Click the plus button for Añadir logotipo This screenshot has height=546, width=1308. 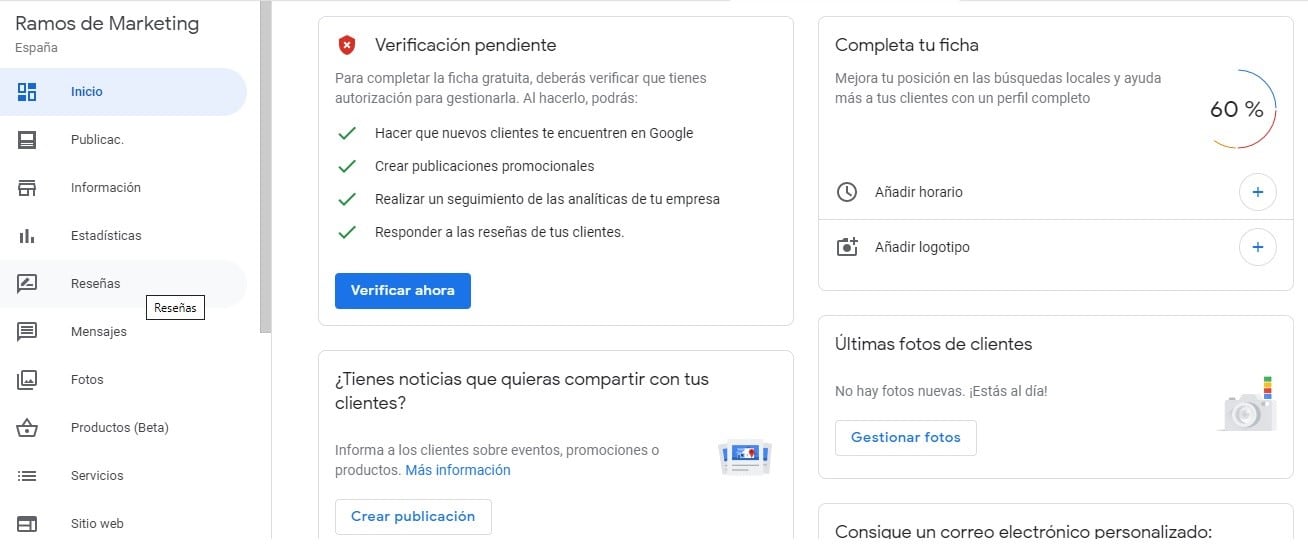tap(1258, 247)
